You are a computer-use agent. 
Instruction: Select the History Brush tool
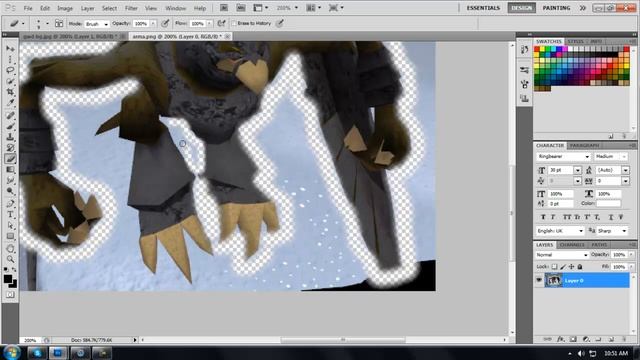[x=10, y=148]
